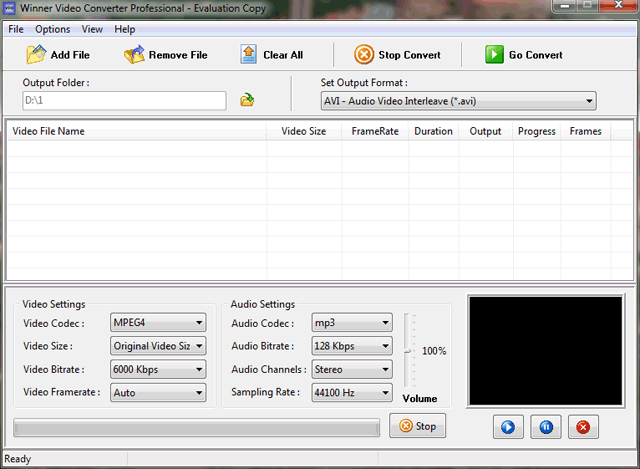Click the 100% volume value
640x469 pixels.
pos(434,351)
